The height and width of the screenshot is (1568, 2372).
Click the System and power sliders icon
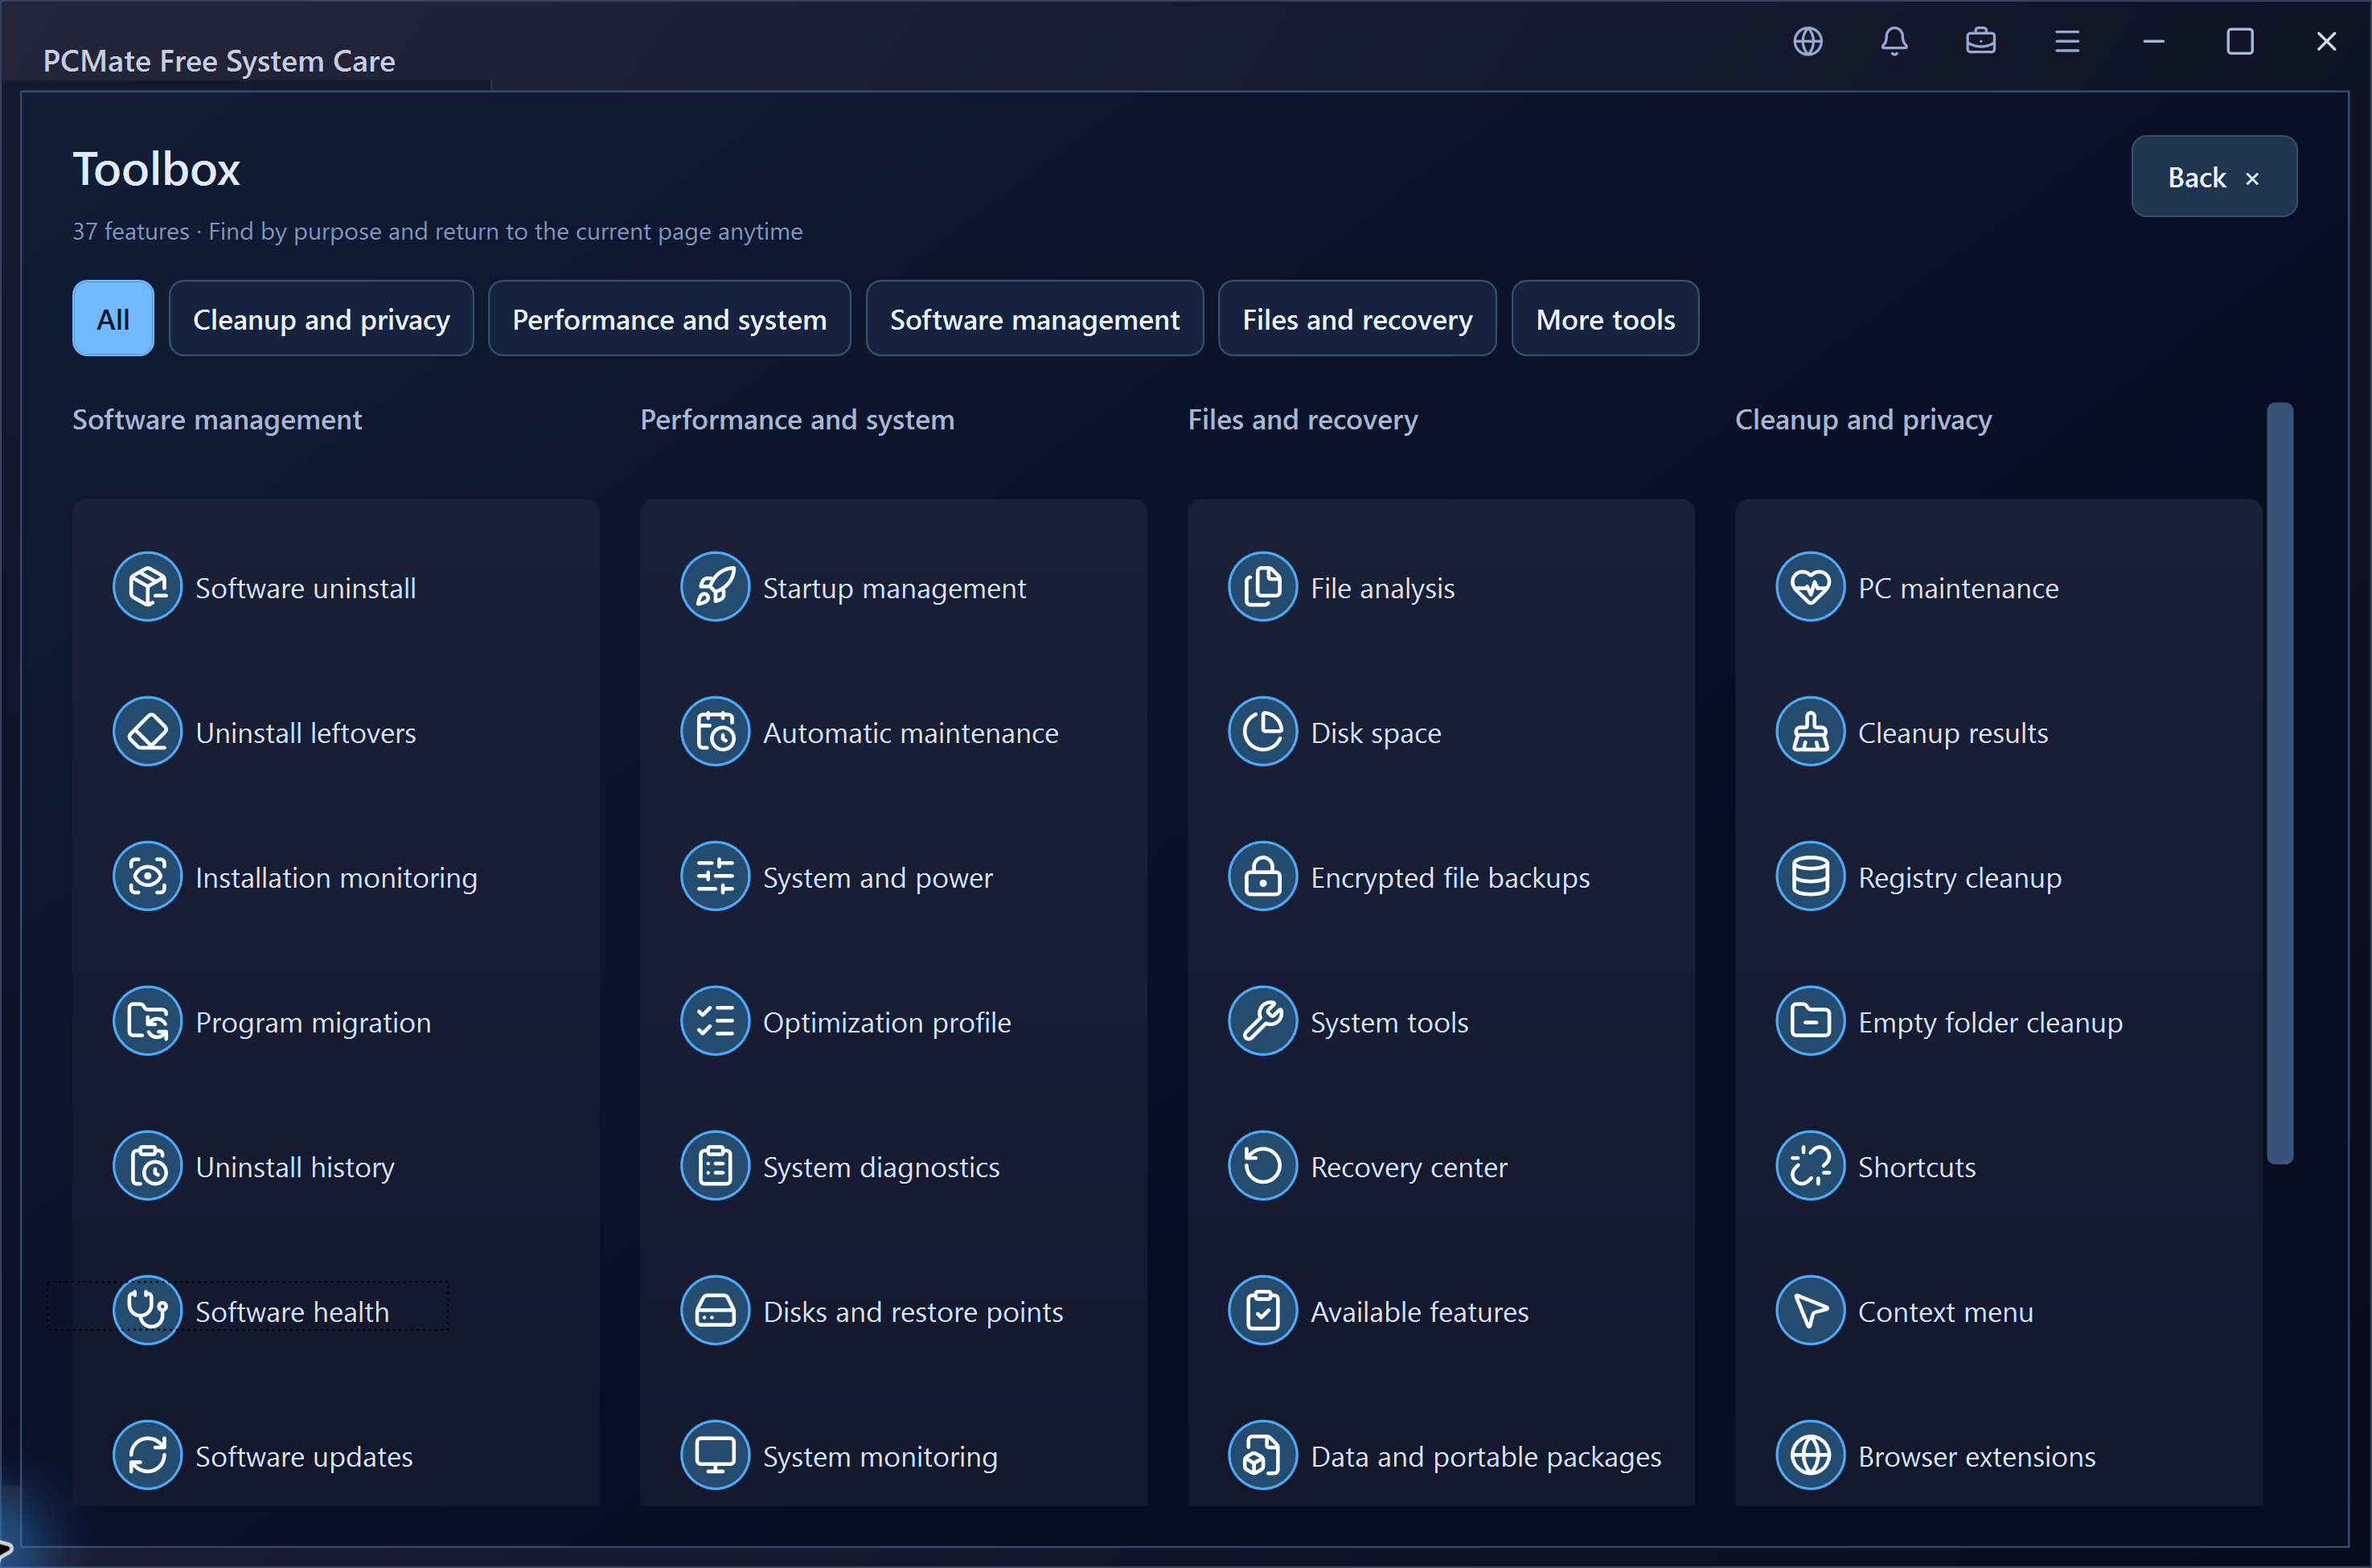pyautogui.click(x=715, y=877)
